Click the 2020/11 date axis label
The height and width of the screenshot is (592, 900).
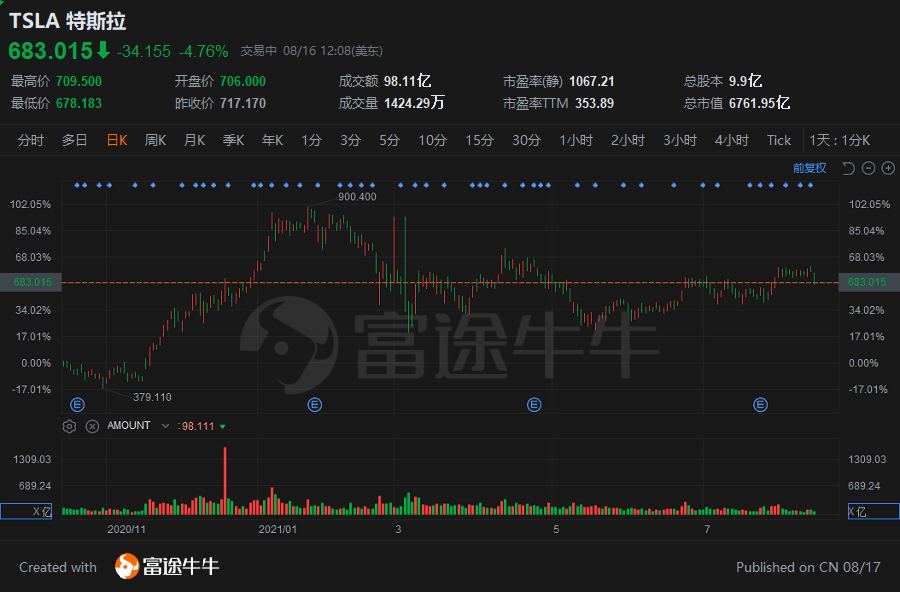click(x=126, y=529)
